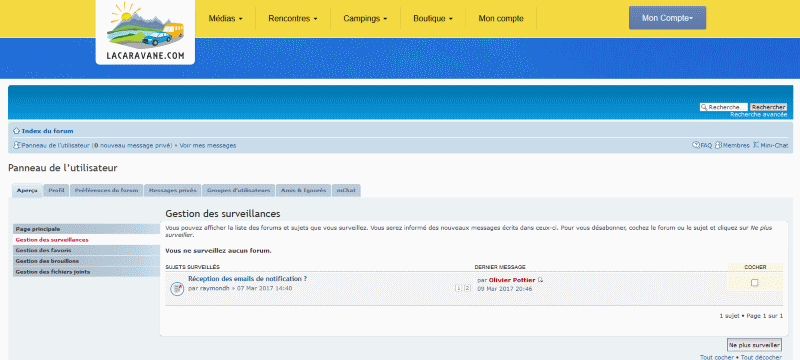
Task: Click Tout cocher link
Action: 717,357
